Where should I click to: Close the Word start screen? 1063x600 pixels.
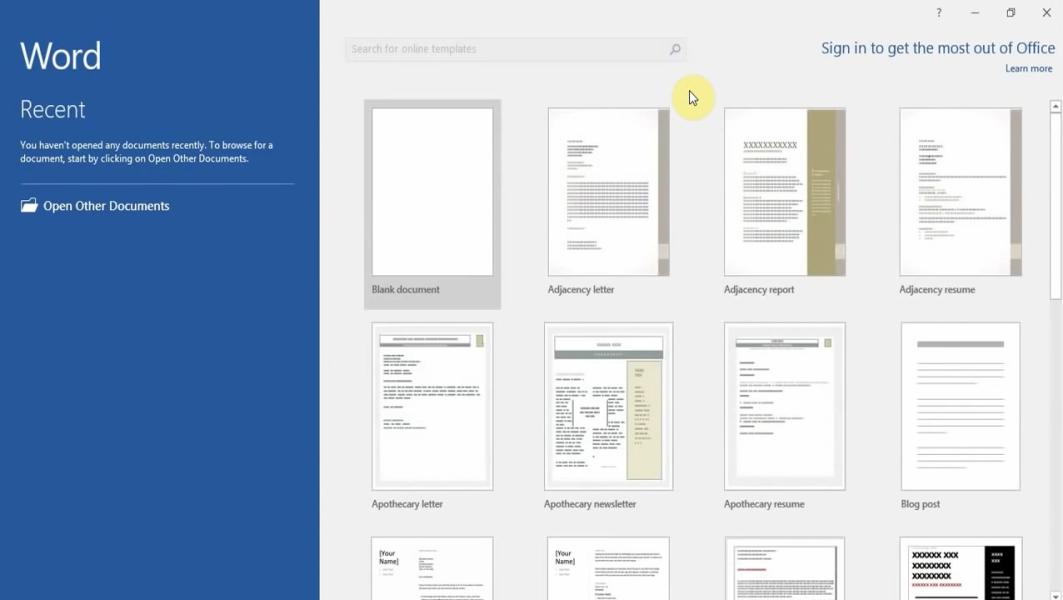point(1047,12)
